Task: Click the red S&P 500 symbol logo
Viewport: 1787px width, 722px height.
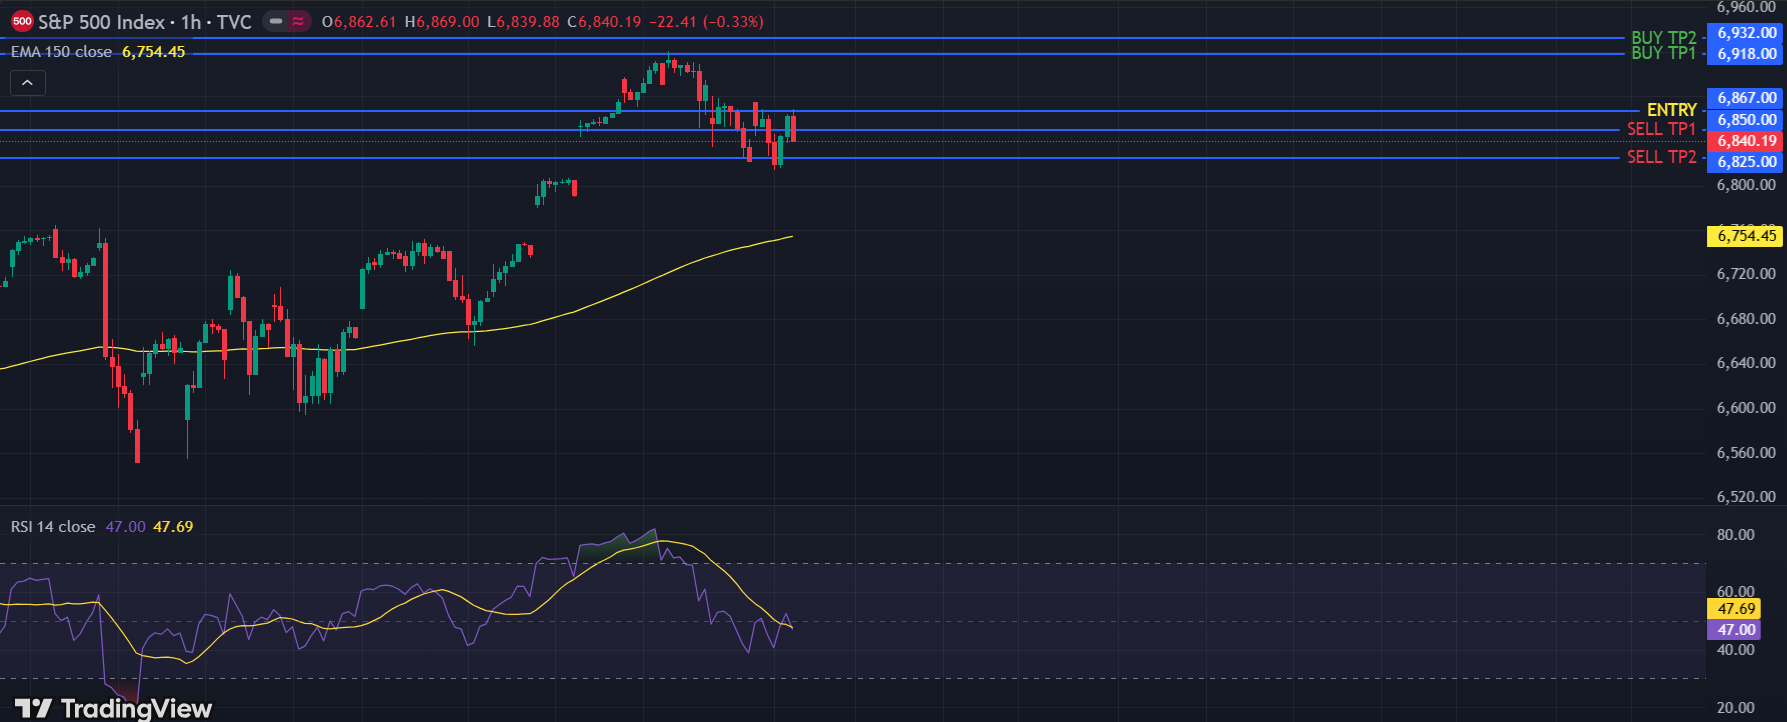Action: (x=22, y=21)
